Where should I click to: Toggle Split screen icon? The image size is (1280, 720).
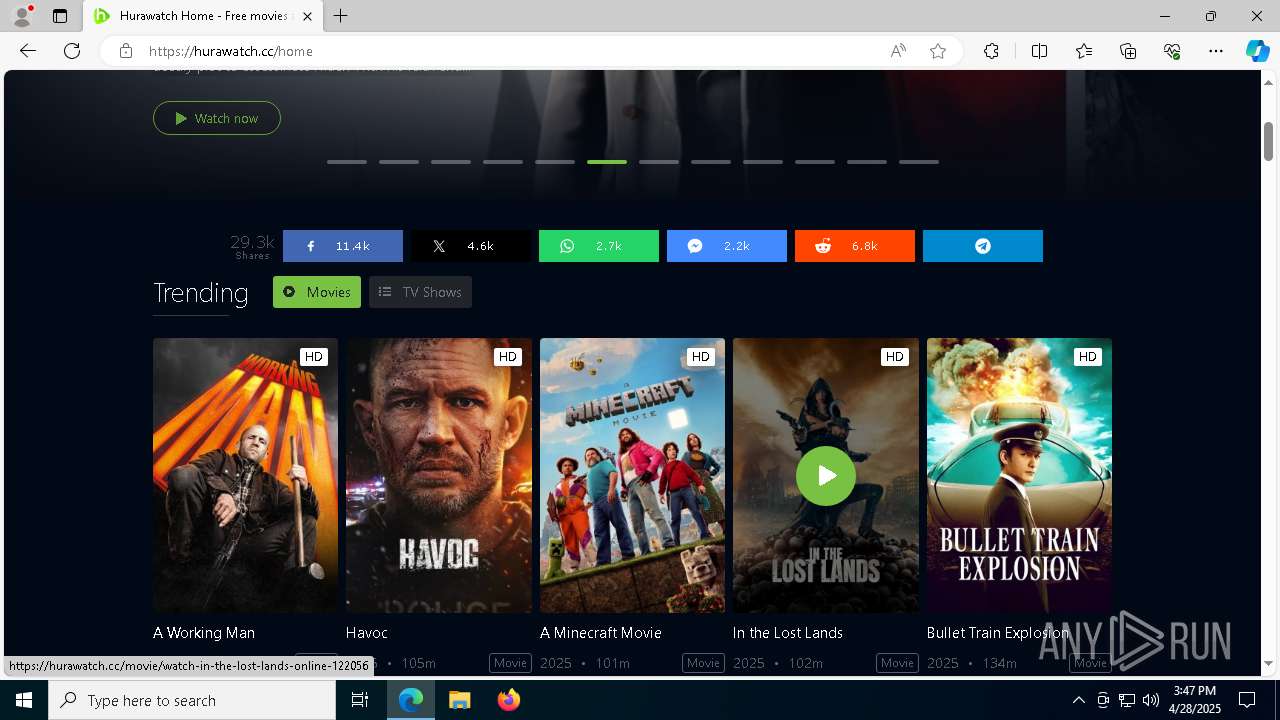(x=1039, y=51)
